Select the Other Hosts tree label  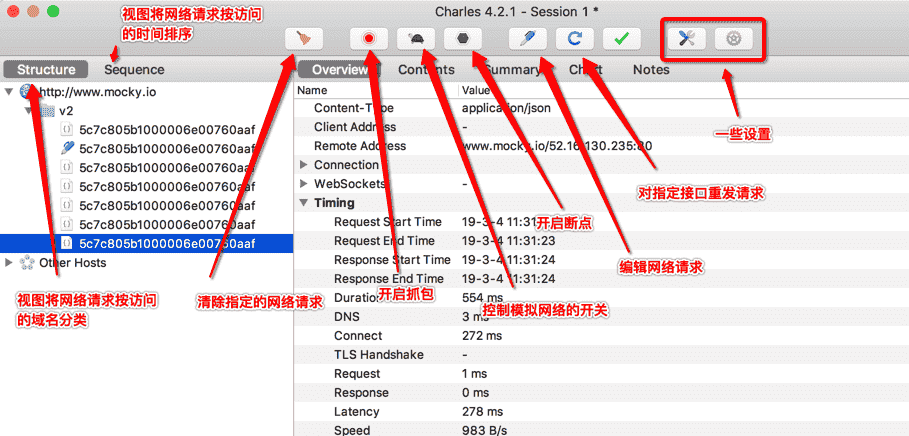pyautogui.click(x=72, y=263)
